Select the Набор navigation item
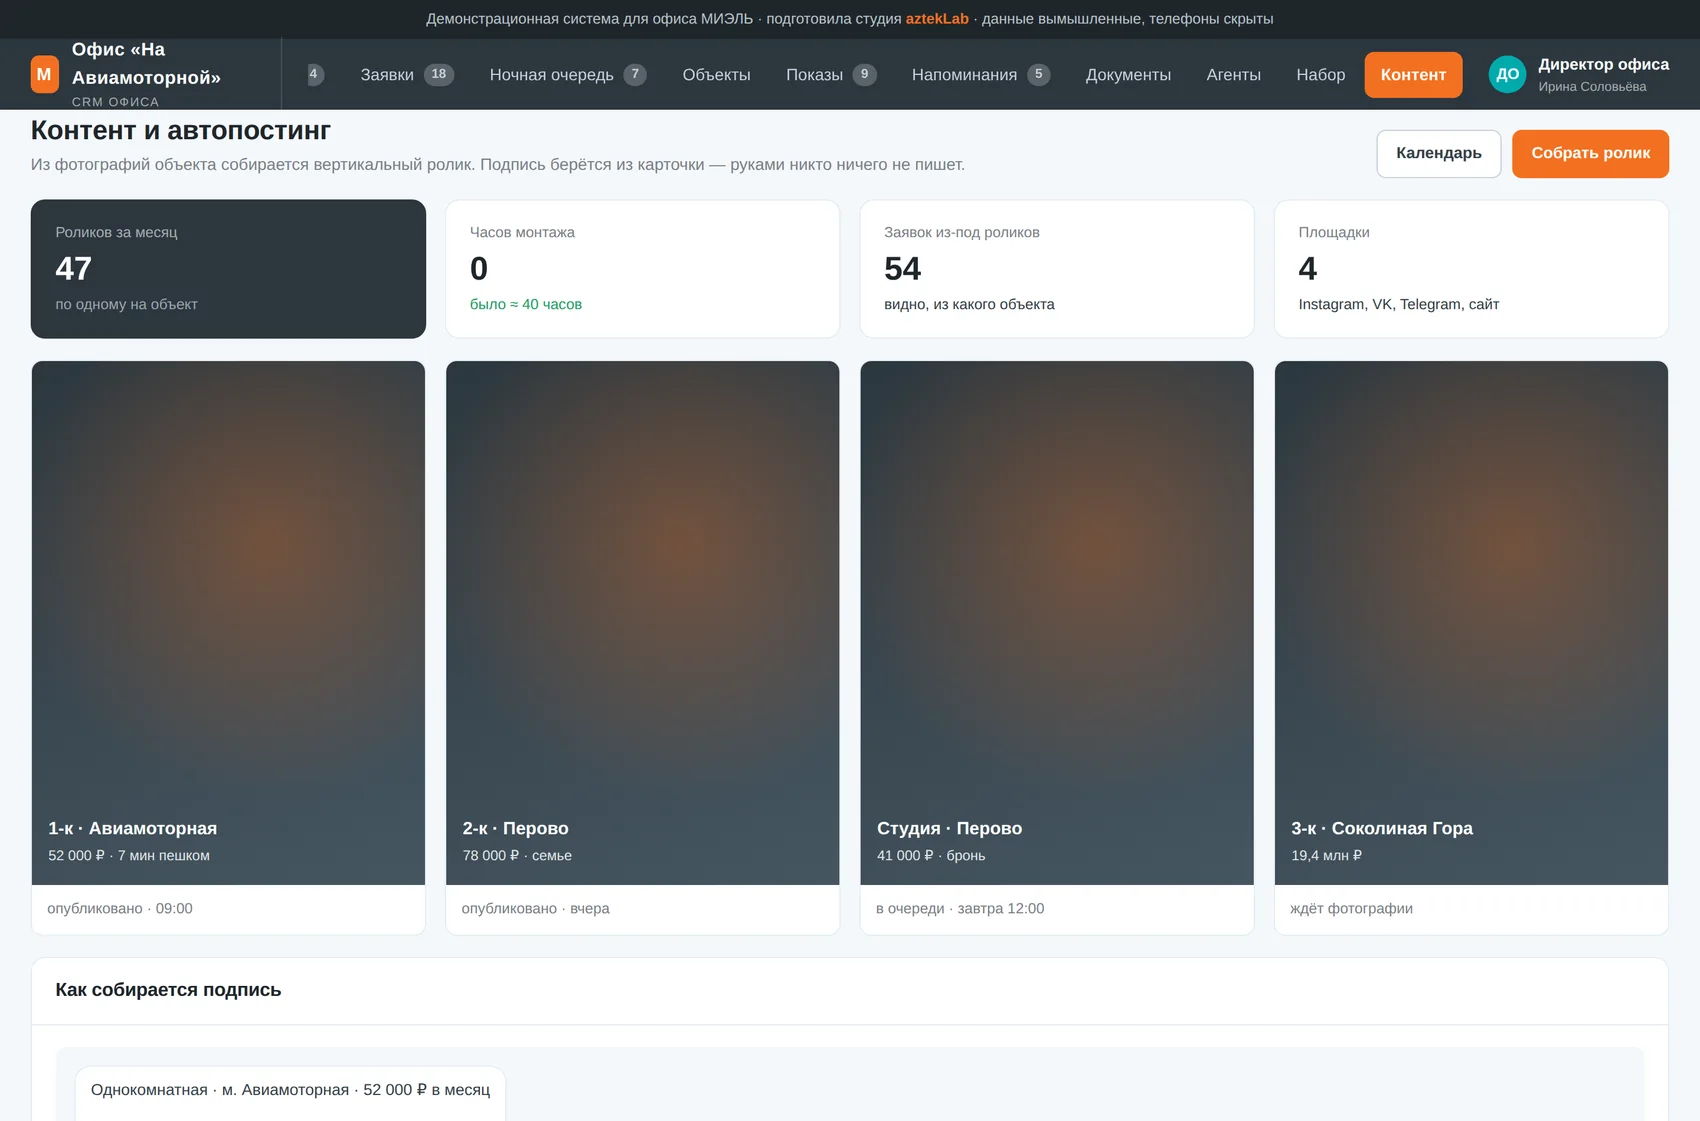This screenshot has width=1700, height=1121. tap(1320, 75)
